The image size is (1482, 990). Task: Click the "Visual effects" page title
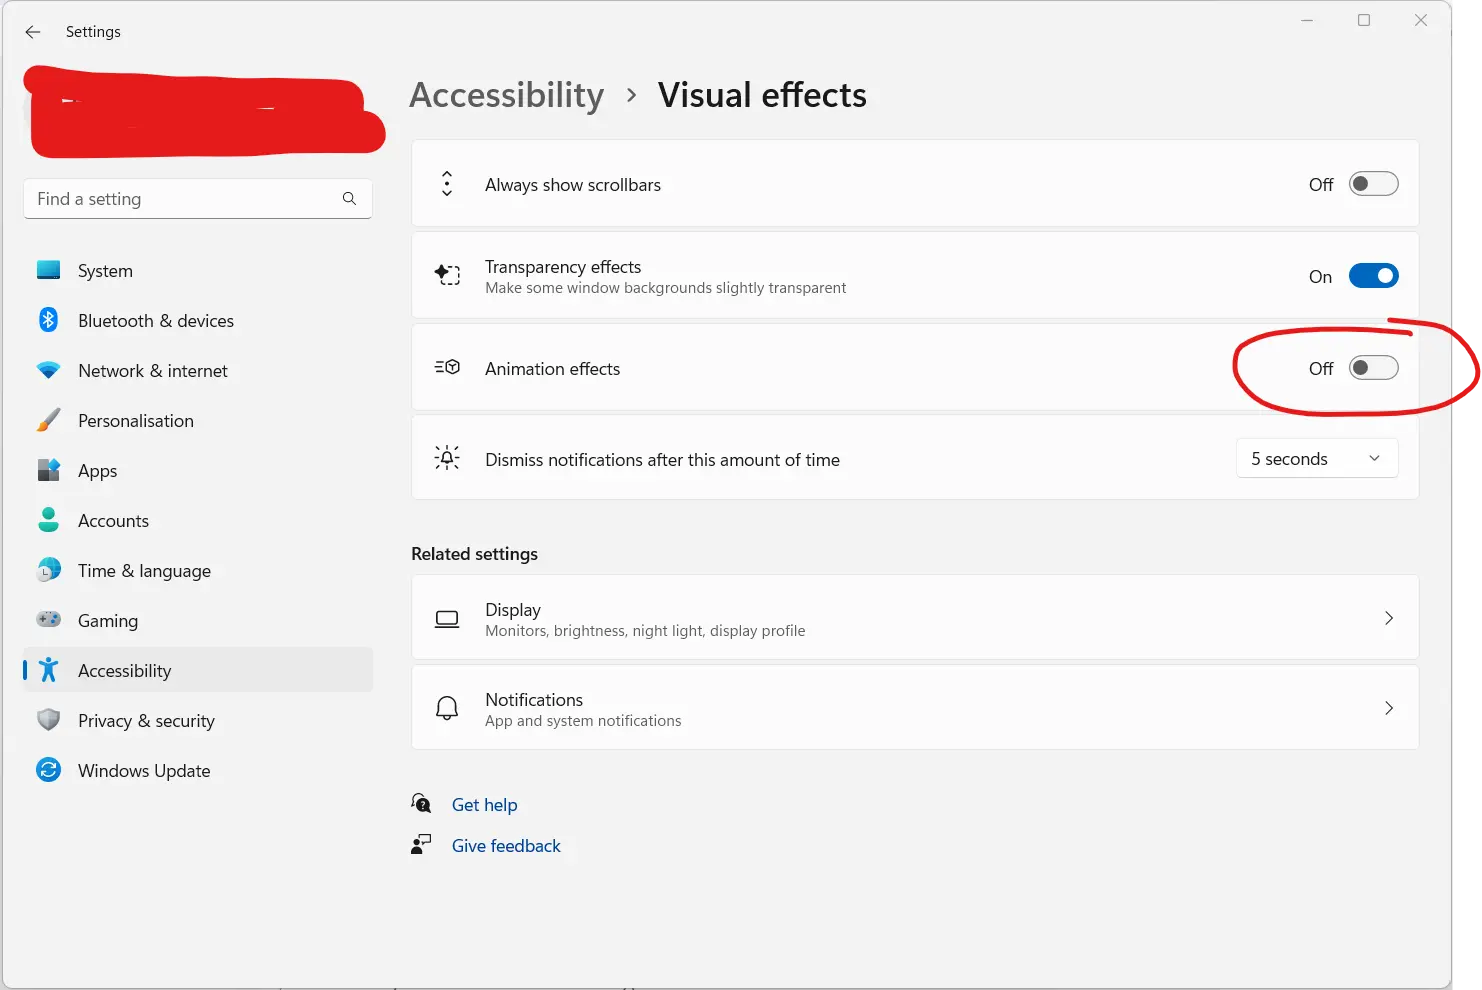(762, 95)
